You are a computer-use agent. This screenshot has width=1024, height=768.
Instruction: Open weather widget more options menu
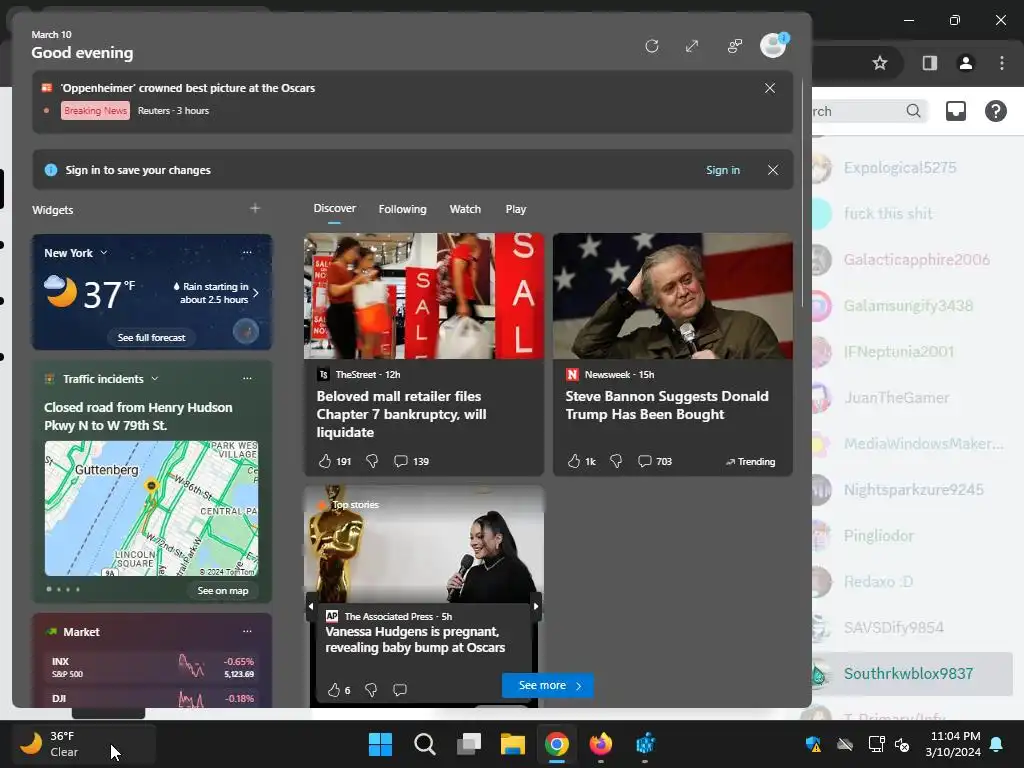click(x=247, y=252)
